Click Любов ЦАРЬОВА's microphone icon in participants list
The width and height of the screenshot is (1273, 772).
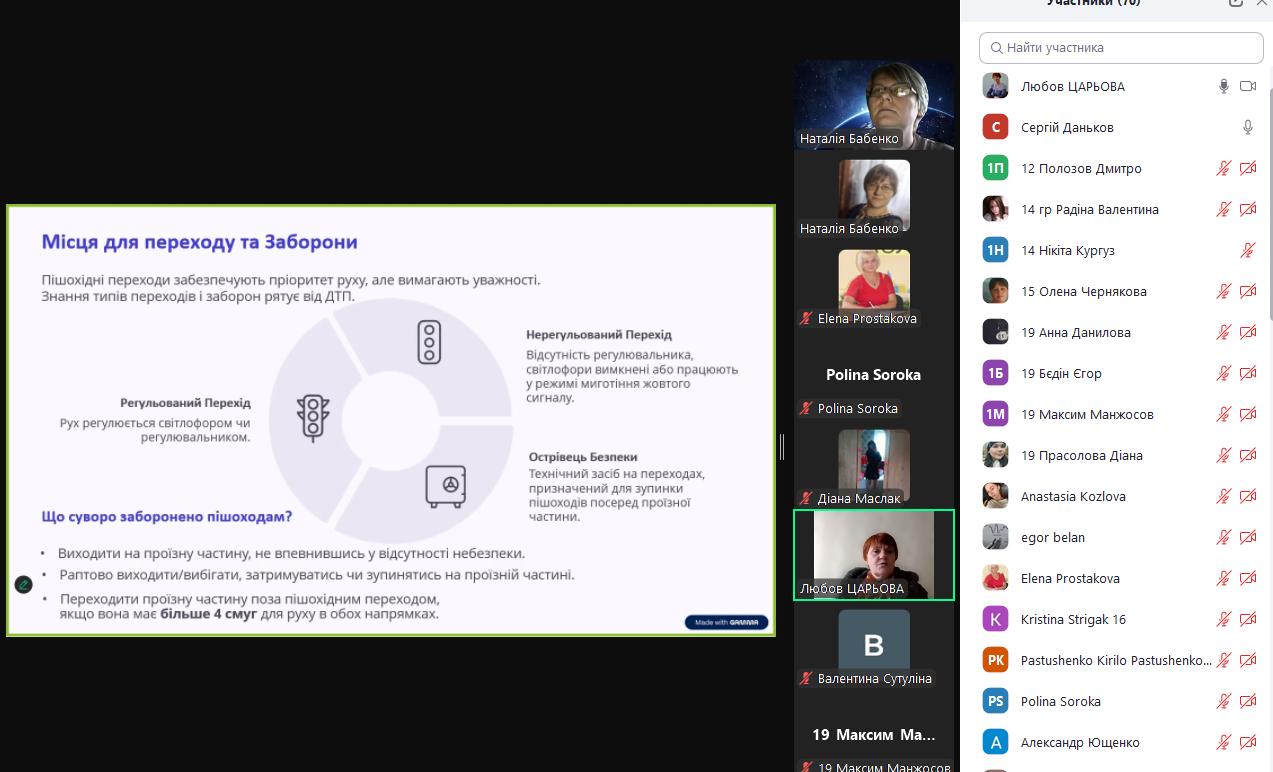pos(1223,87)
